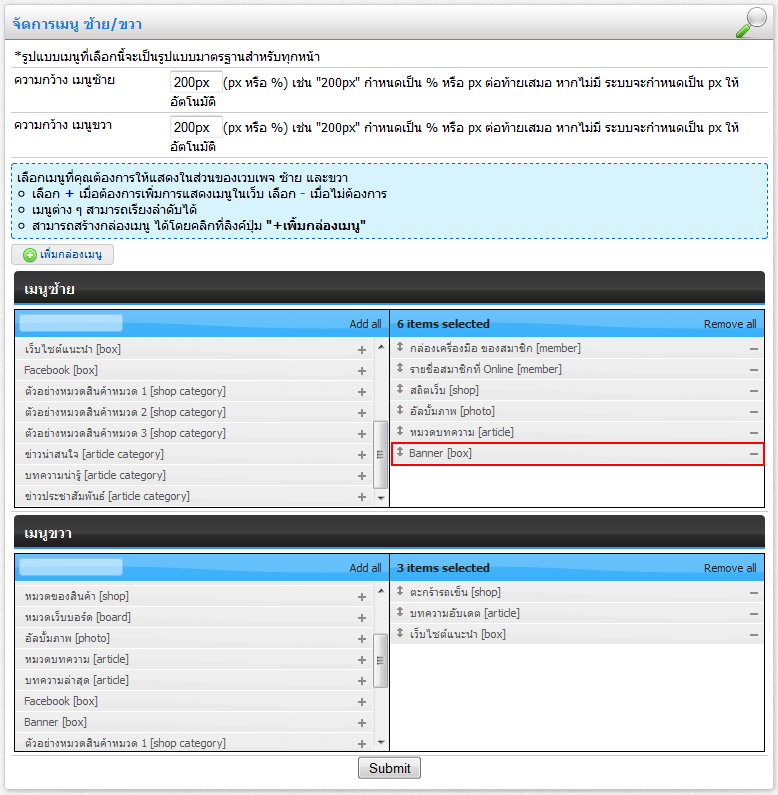Click Add all in the เมนูซ้าย panel
The image size is (778, 795).
point(365,324)
